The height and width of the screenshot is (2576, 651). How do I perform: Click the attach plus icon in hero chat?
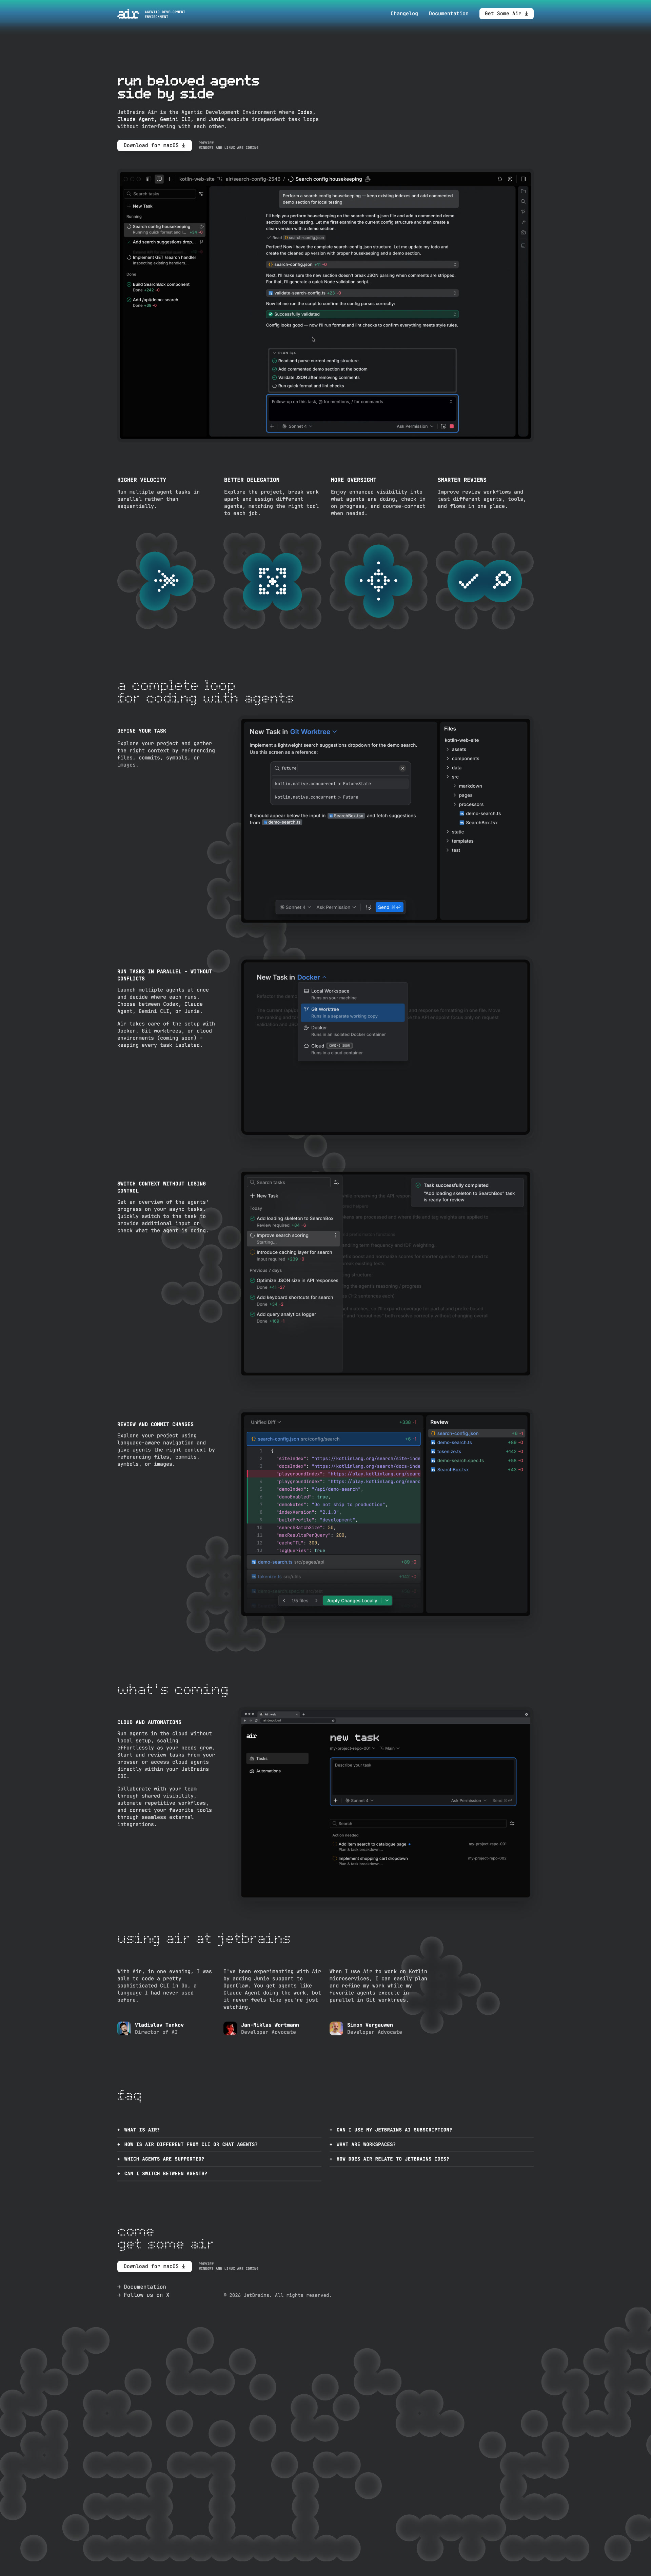pyautogui.click(x=272, y=426)
